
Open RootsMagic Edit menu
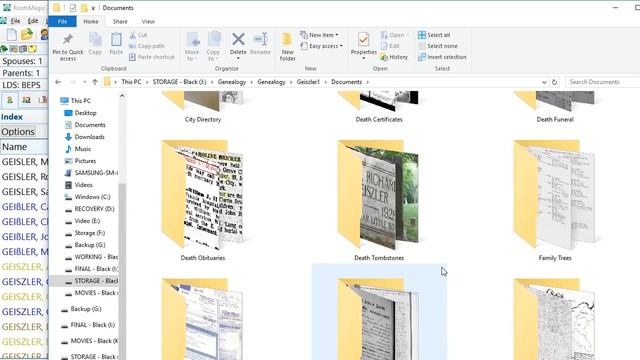33,21
